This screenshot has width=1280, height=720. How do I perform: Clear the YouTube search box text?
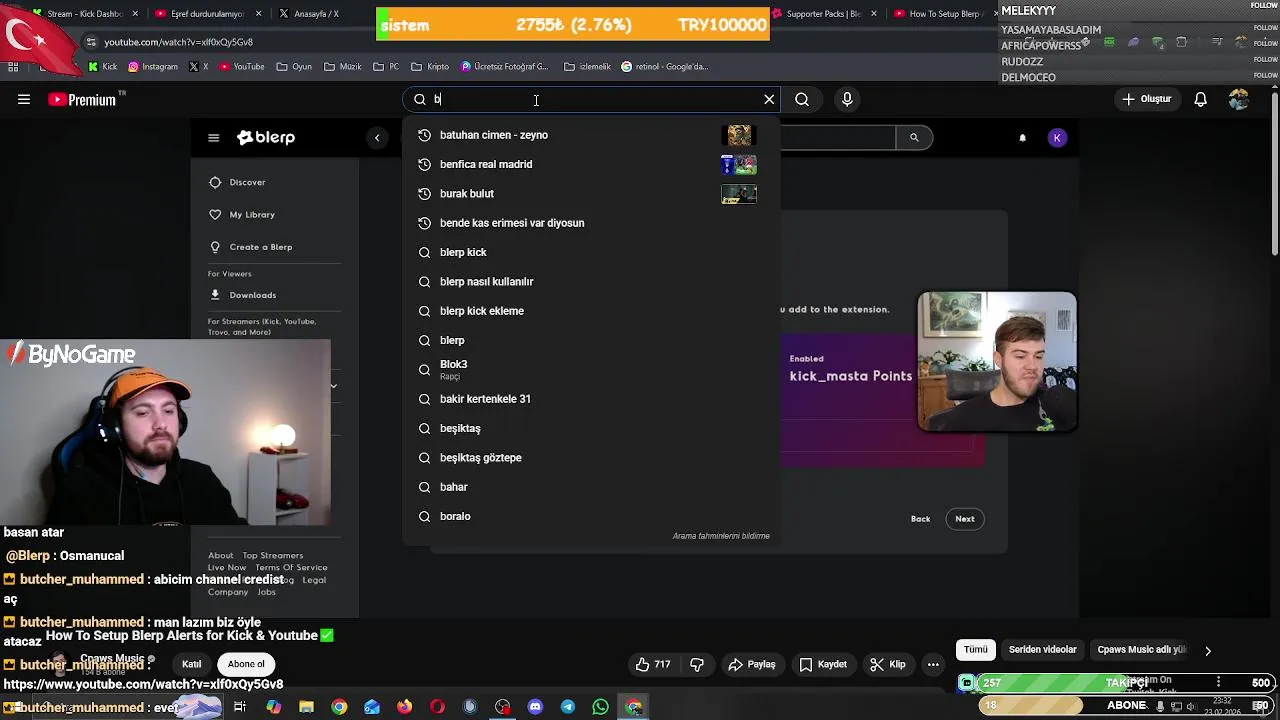[769, 99]
